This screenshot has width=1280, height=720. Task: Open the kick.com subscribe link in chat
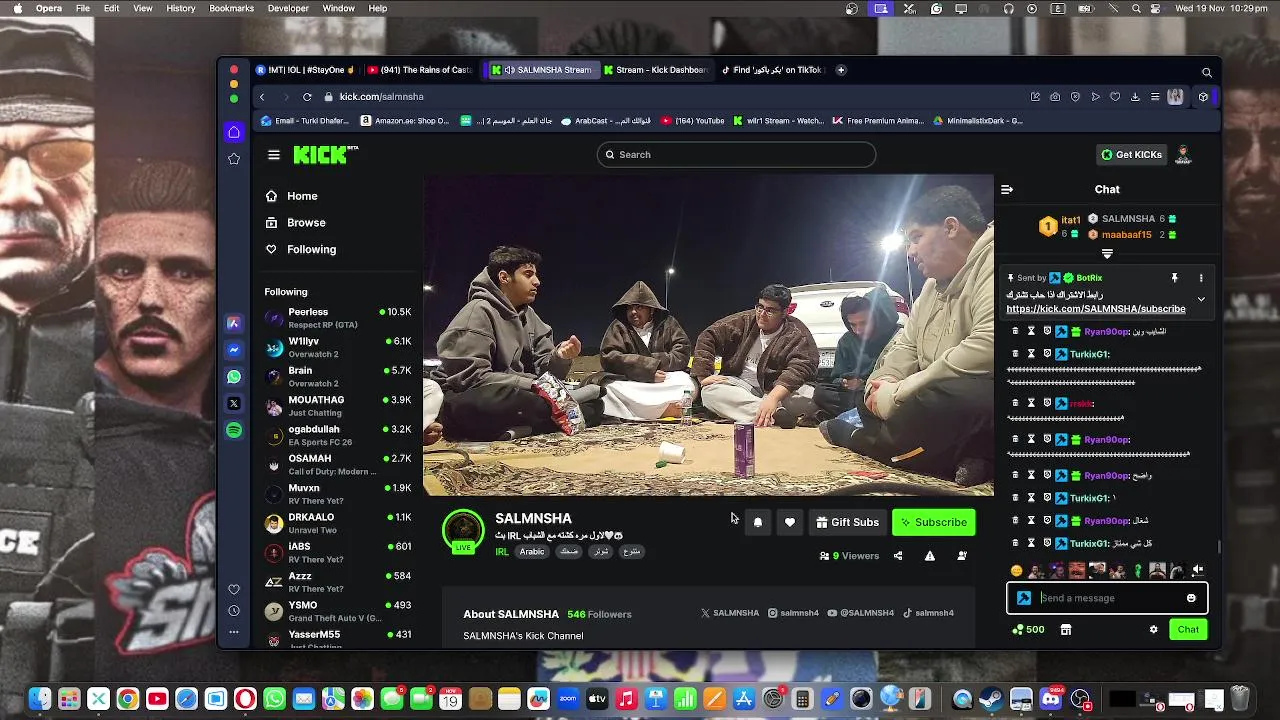click(1096, 309)
